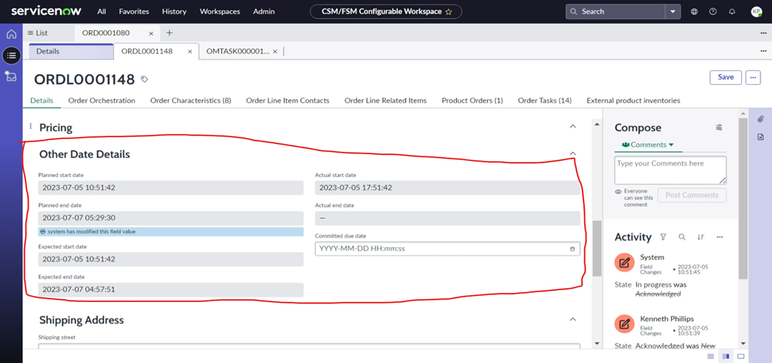Open sub-tab bar overflow ellipsis
The height and width of the screenshot is (363, 772).
pos(763,51)
